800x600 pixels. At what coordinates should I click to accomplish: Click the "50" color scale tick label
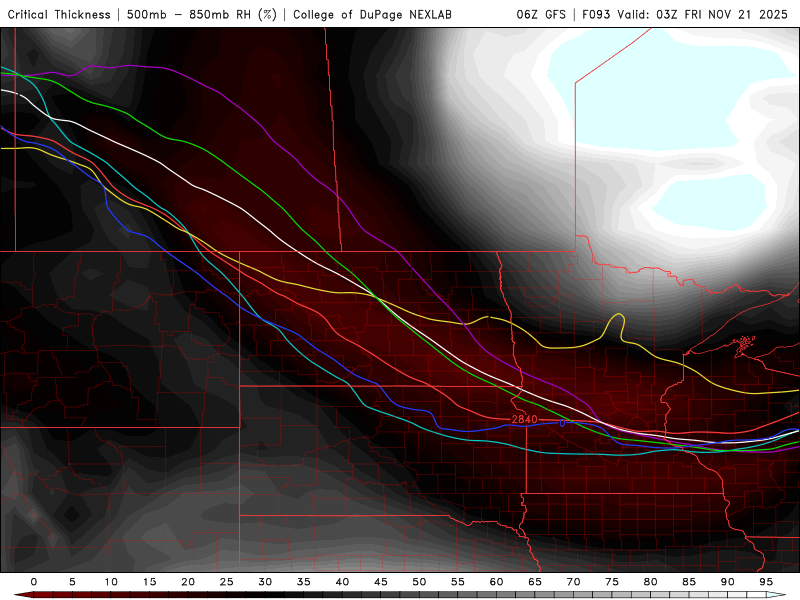[419, 582]
